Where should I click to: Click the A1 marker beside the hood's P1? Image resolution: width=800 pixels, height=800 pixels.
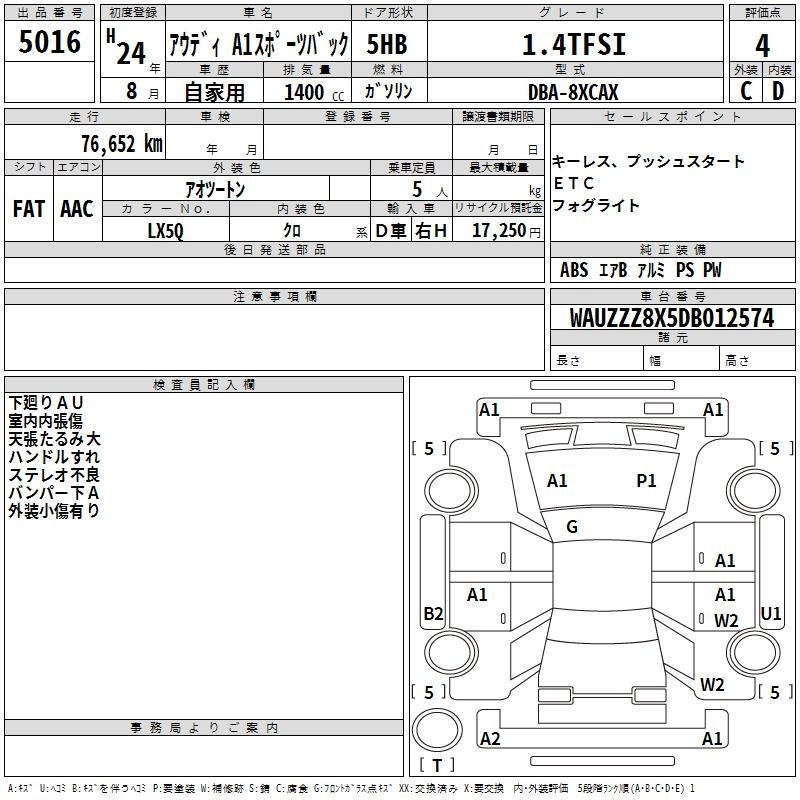click(x=557, y=481)
